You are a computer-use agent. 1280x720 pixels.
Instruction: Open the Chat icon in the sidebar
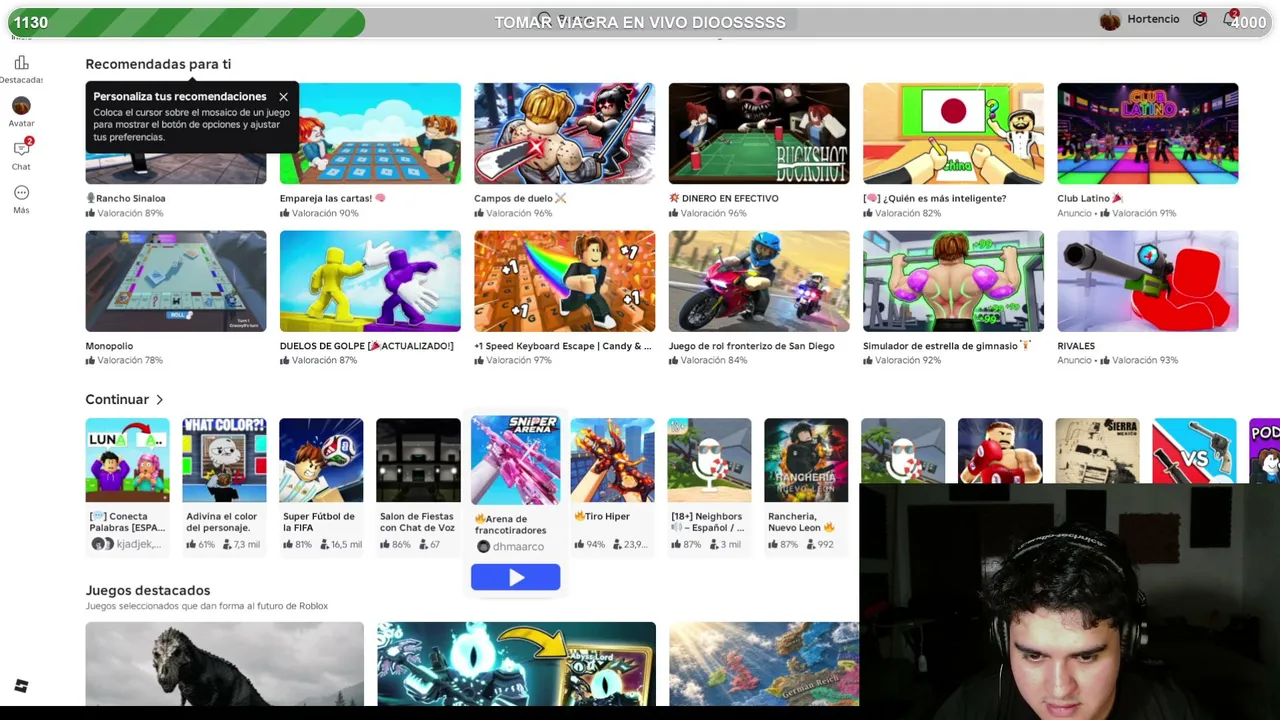(21, 149)
